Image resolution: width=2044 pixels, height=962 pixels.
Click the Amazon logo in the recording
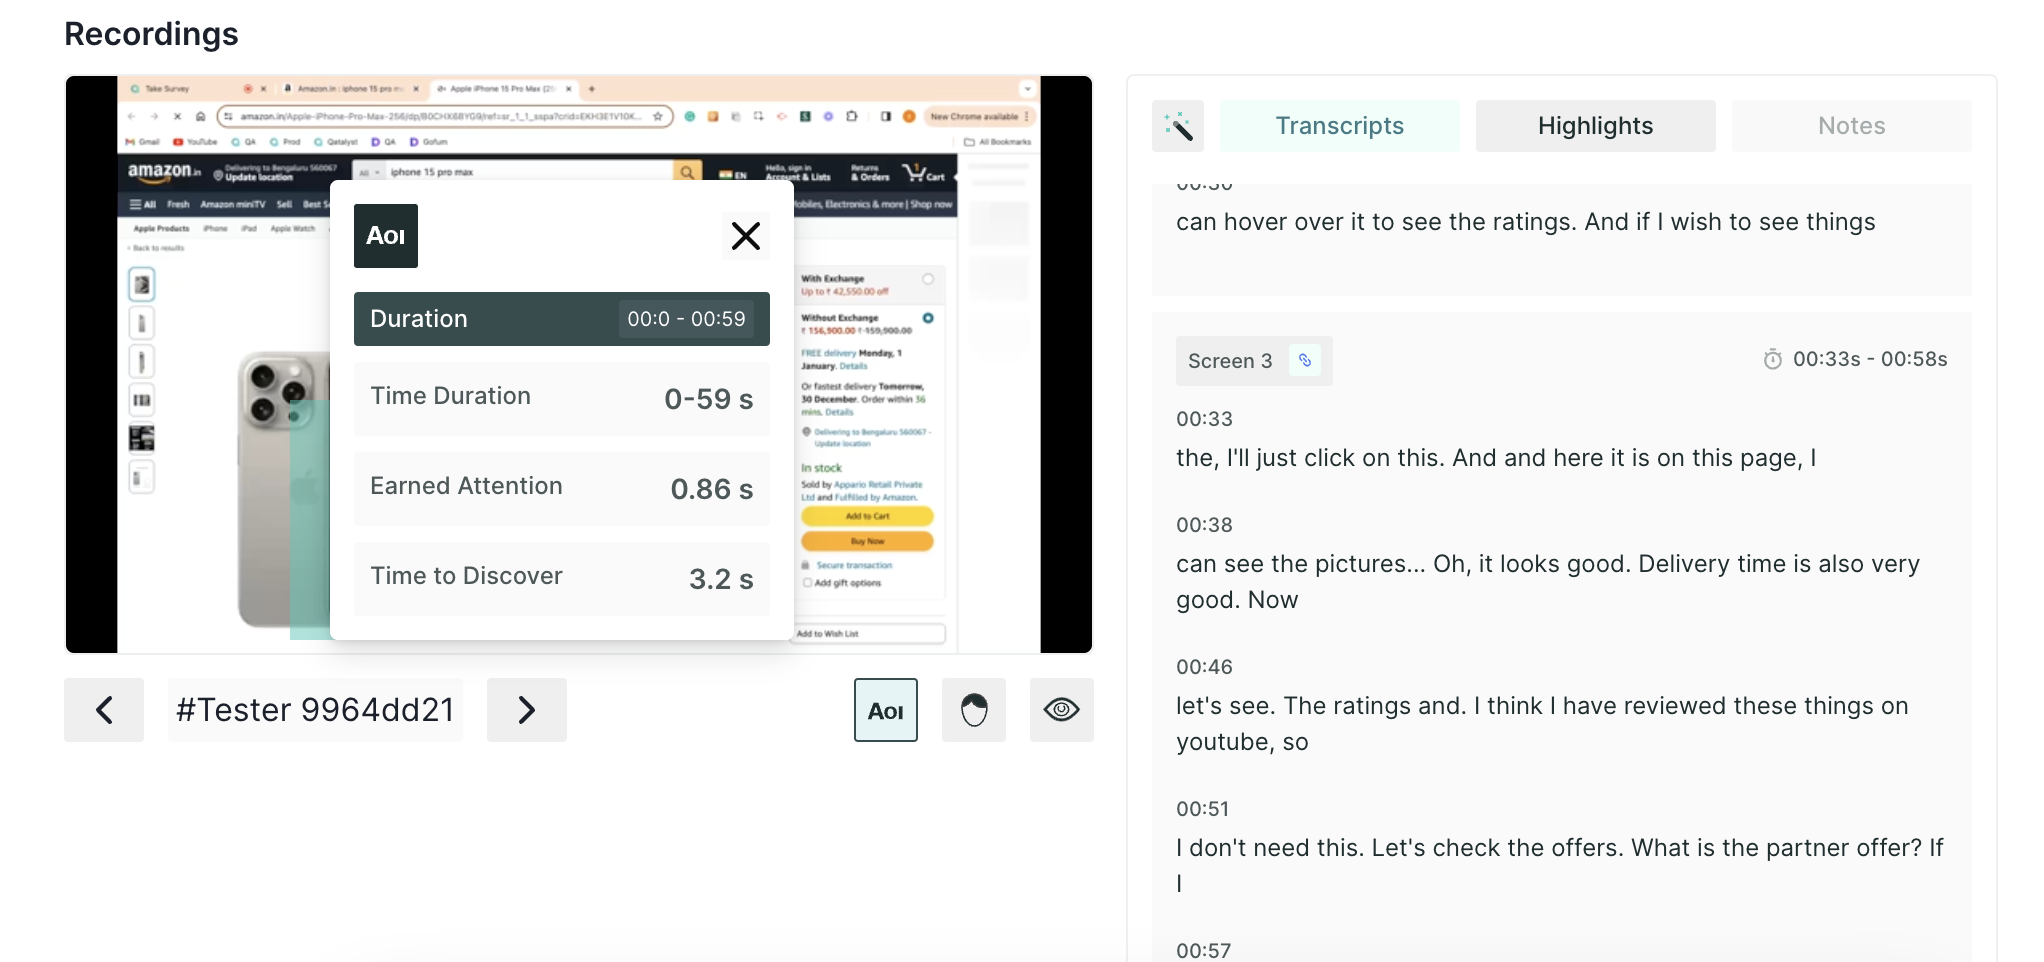163,171
